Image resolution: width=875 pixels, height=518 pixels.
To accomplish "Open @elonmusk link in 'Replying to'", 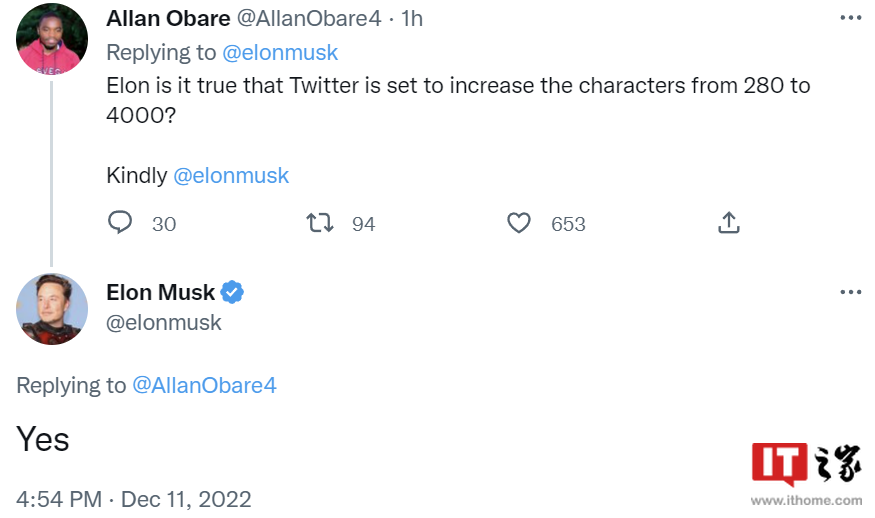I will tap(279, 53).
